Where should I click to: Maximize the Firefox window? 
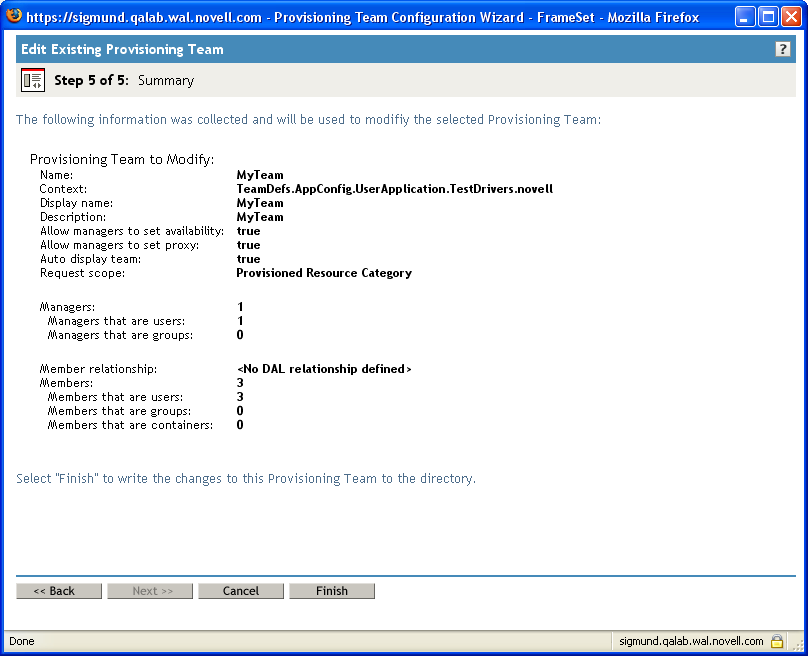pos(768,17)
